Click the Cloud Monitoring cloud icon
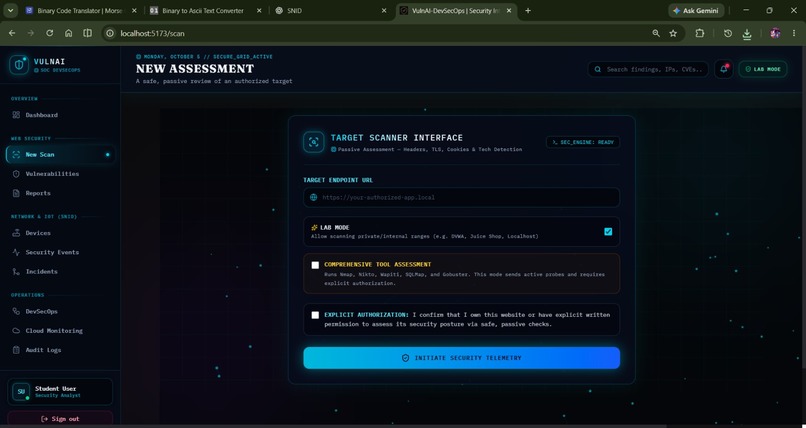Image resolution: width=806 pixels, height=428 pixels. coord(16,331)
